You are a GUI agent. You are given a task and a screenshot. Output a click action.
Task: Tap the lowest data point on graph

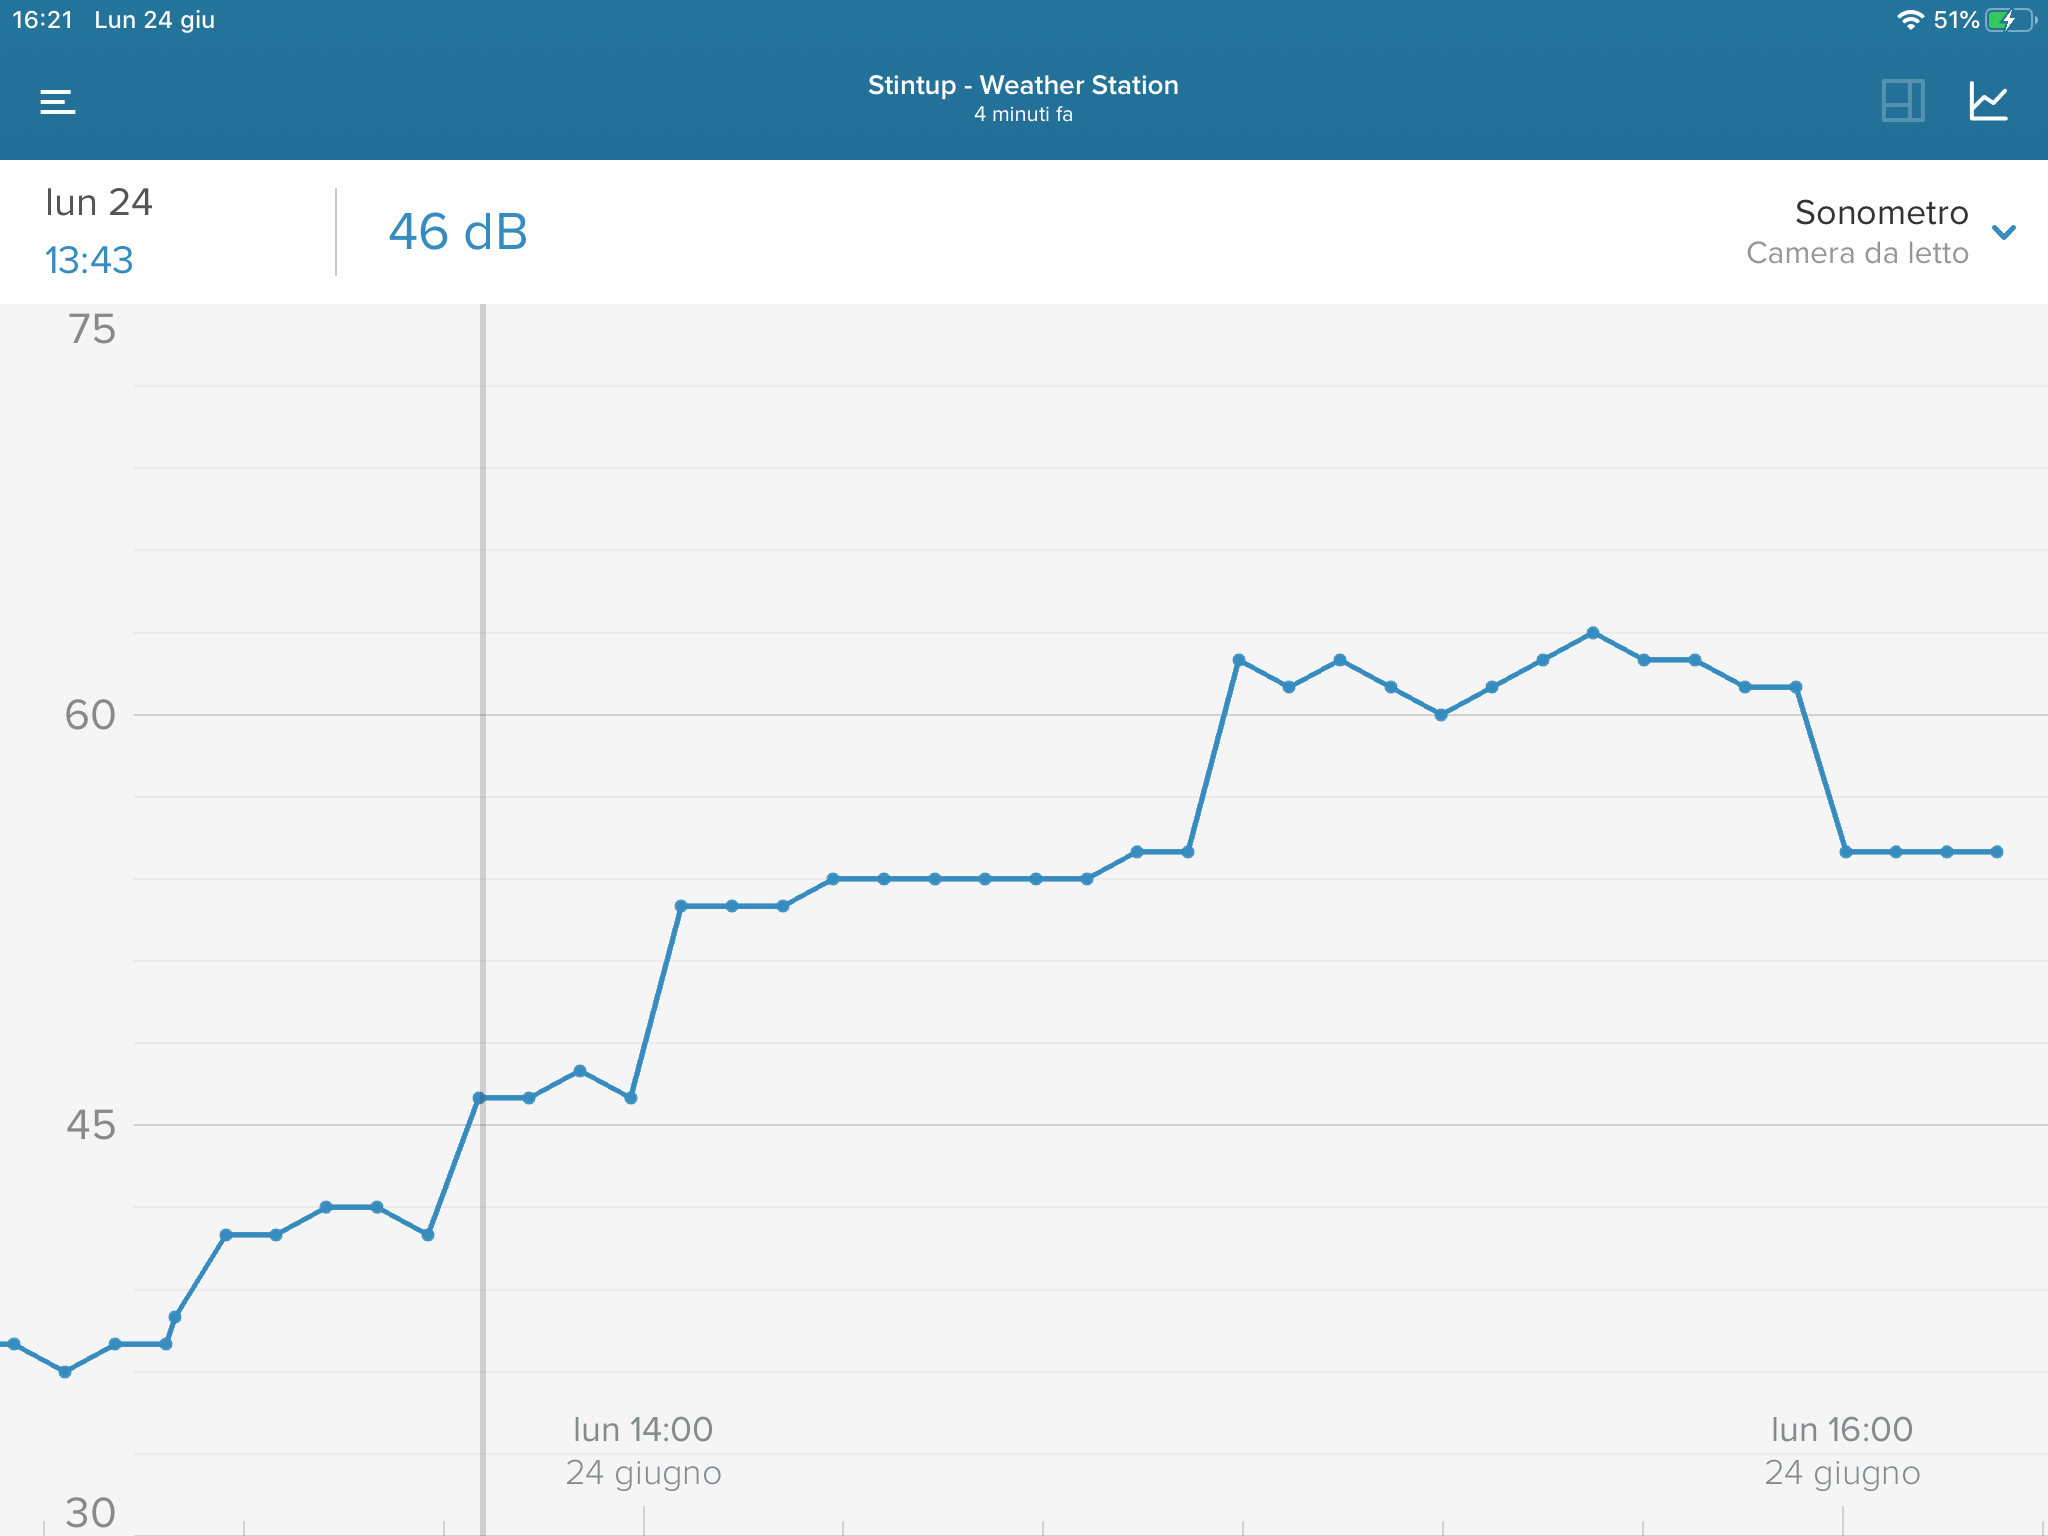65,1372
